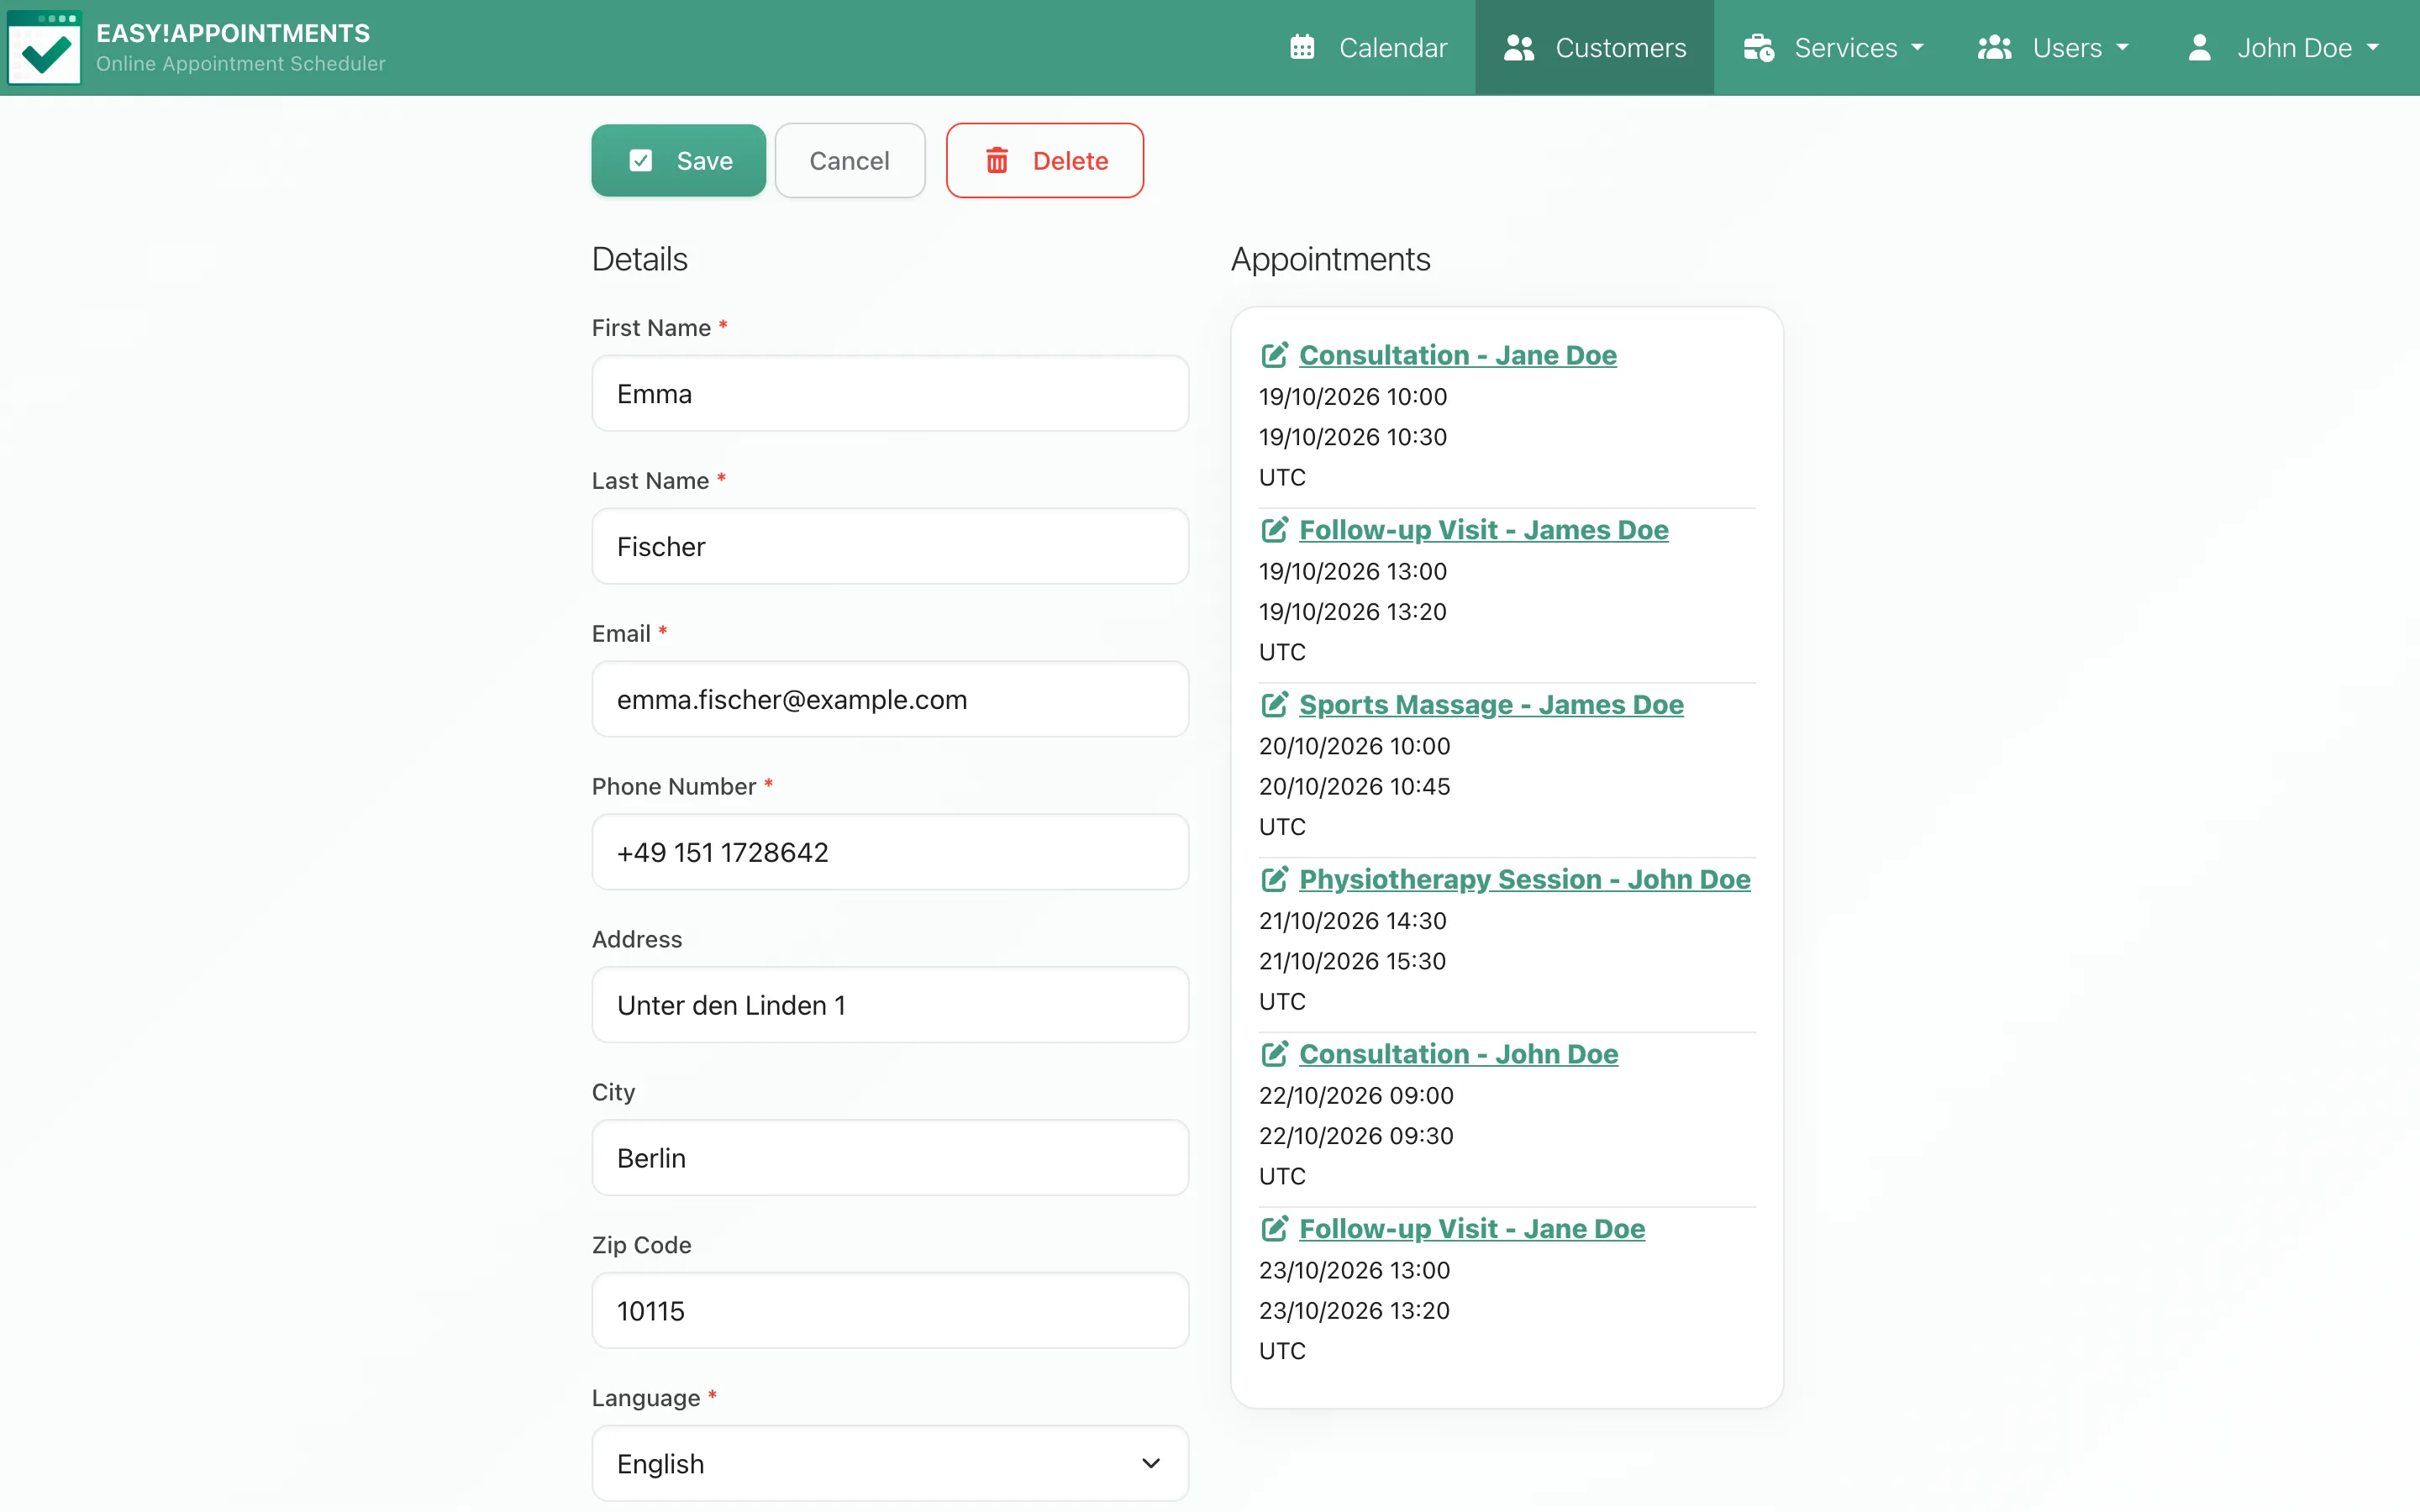Click edit icon beside Consultation - Jane Doe
This screenshot has width=2420, height=1512.
click(1274, 354)
